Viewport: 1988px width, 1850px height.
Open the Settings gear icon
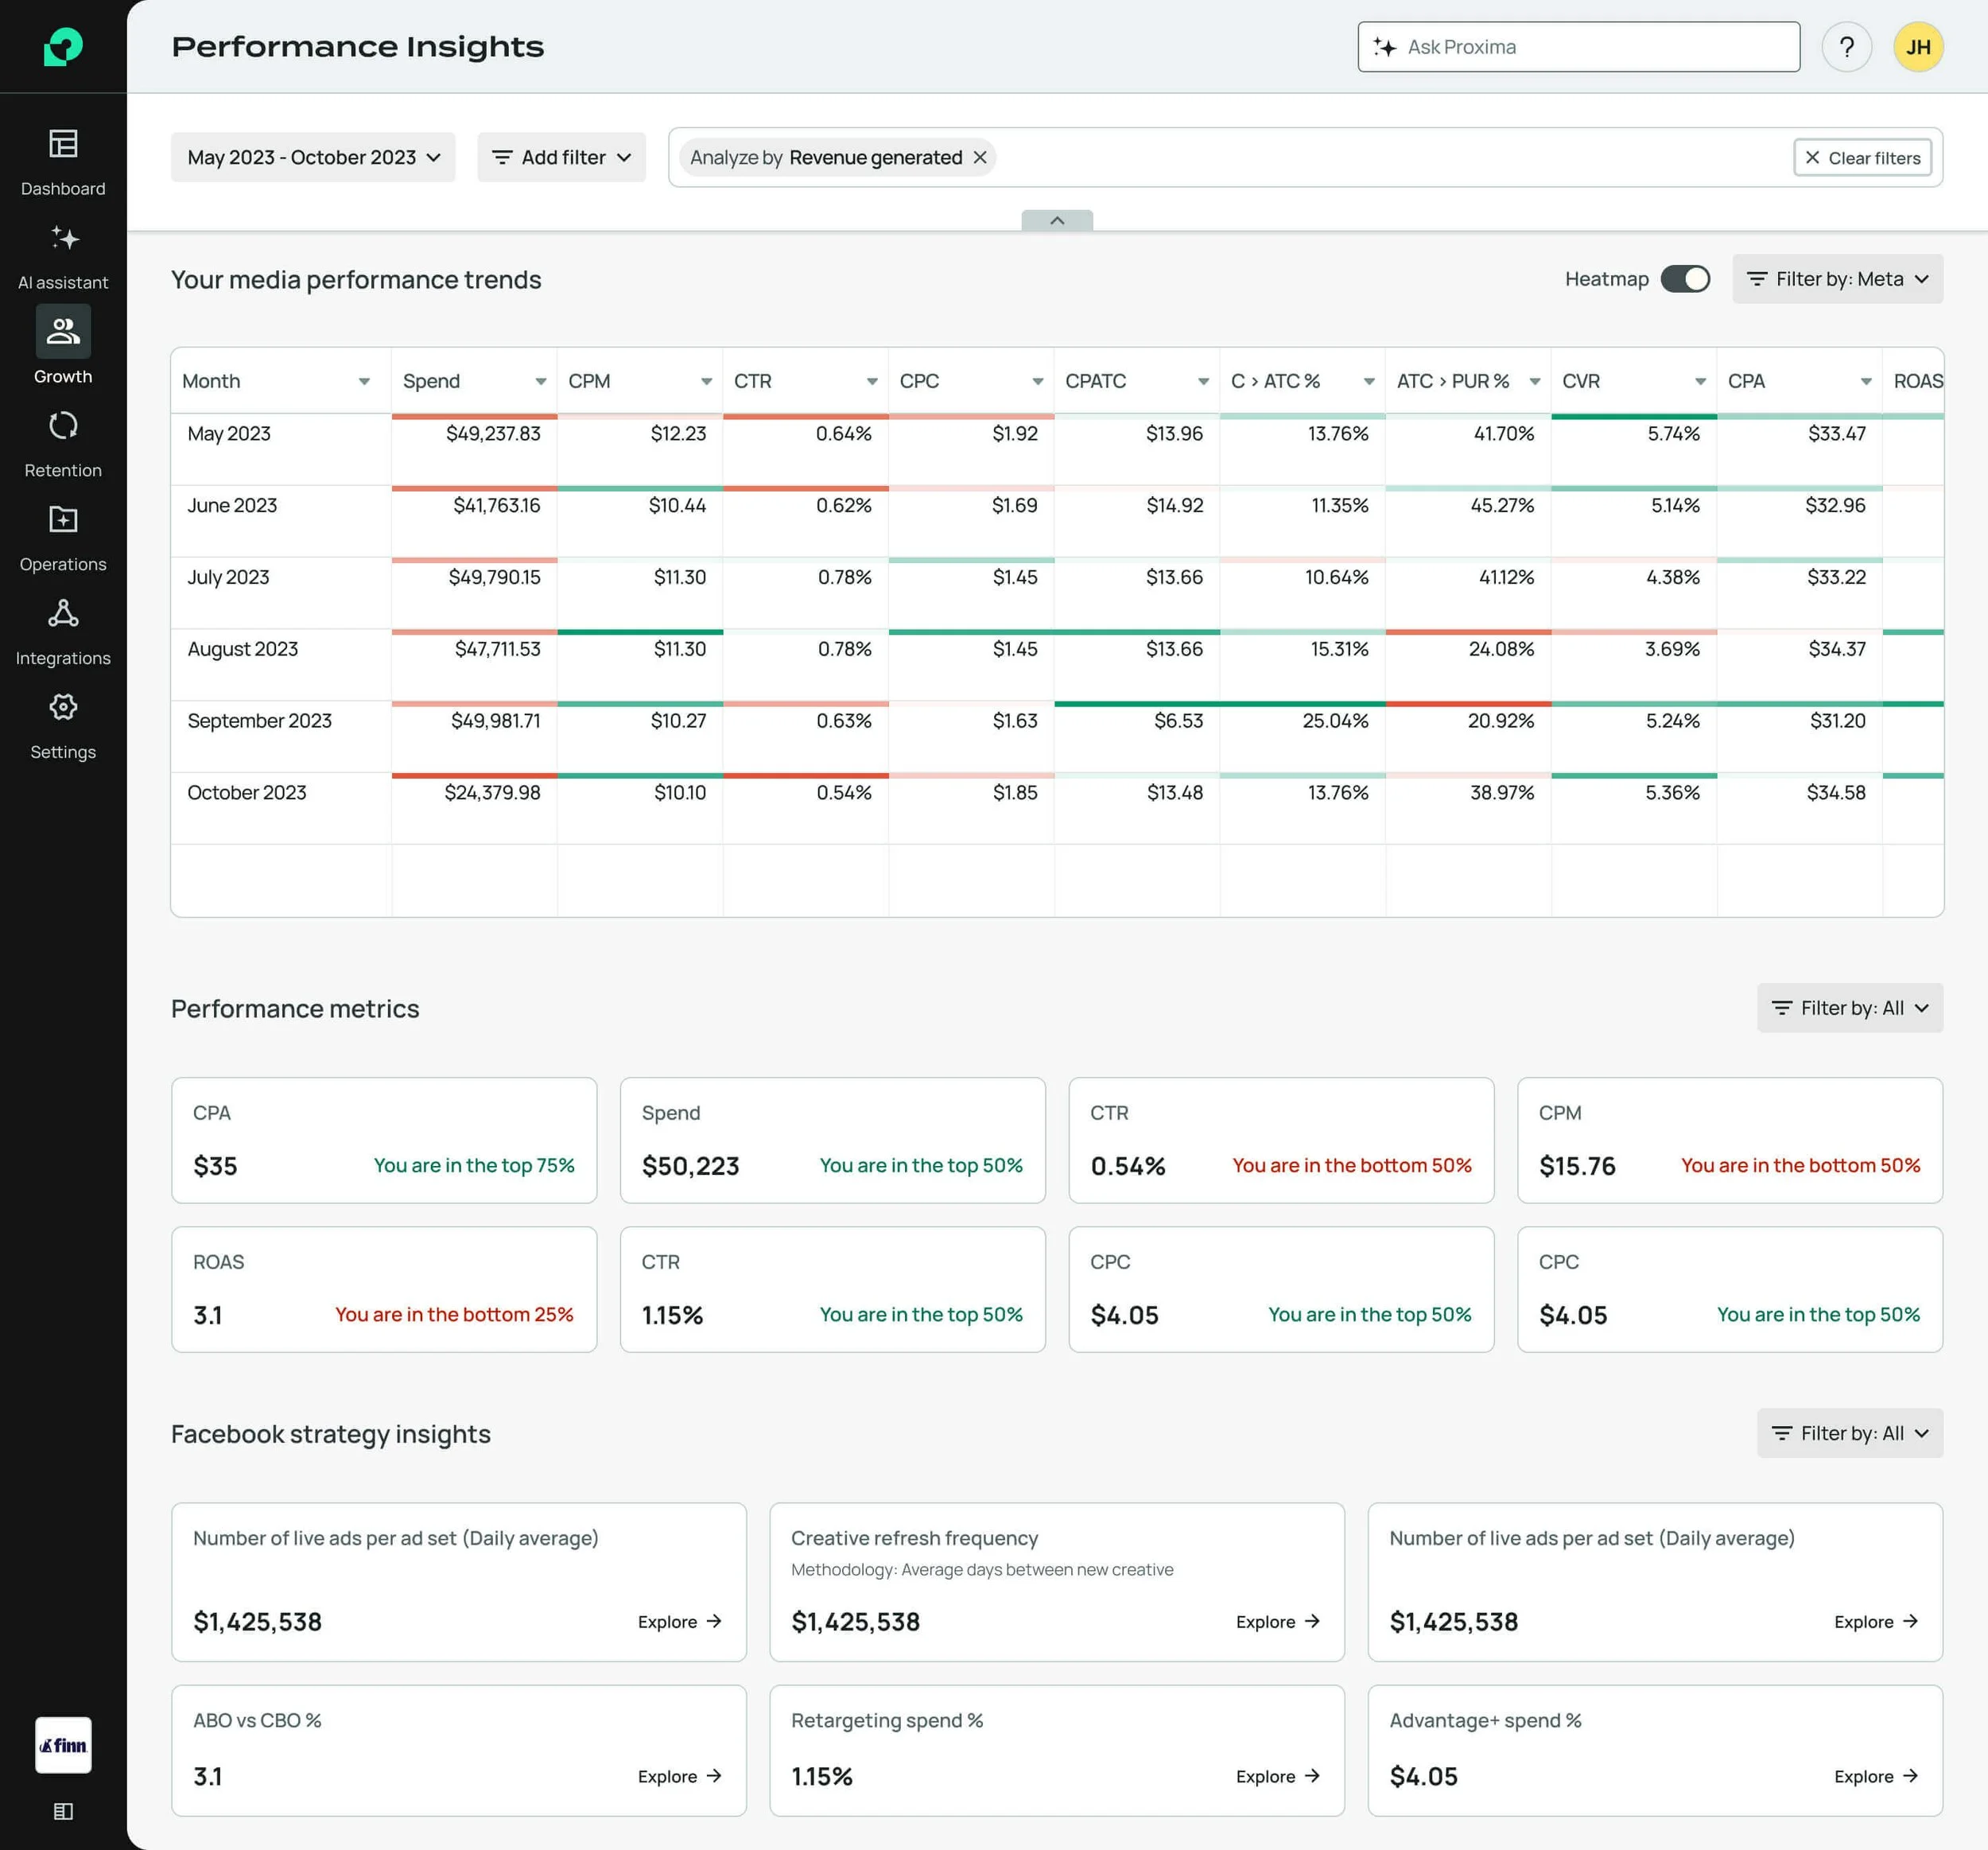63,708
